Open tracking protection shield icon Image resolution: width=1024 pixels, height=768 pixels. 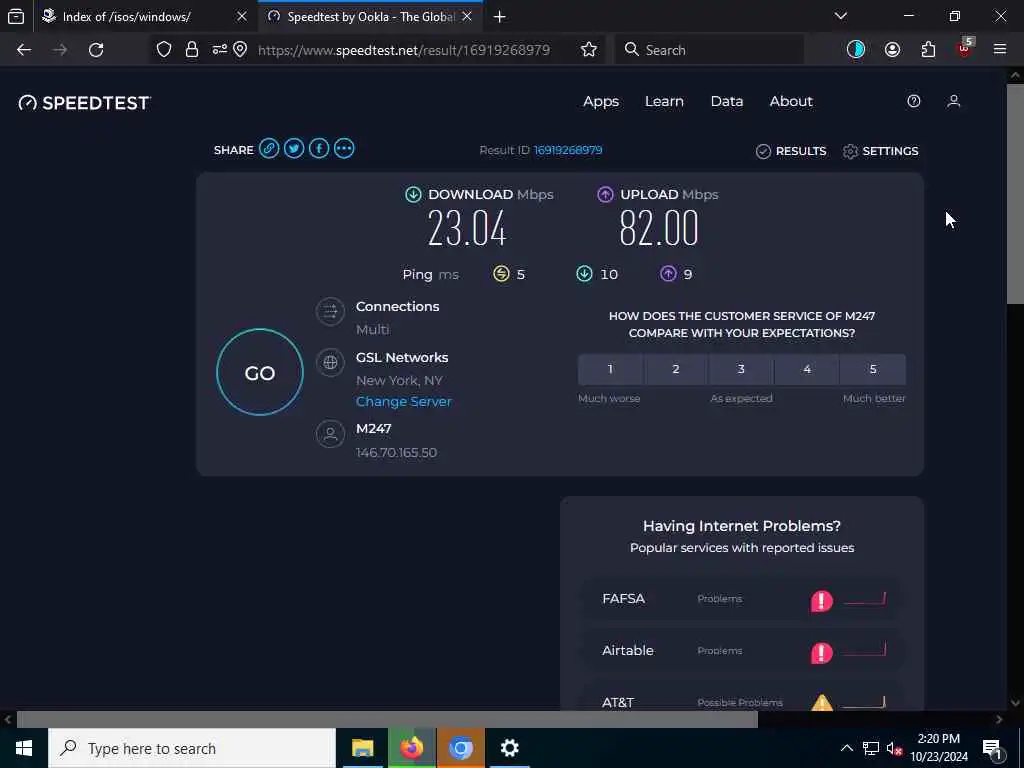[x=164, y=50]
